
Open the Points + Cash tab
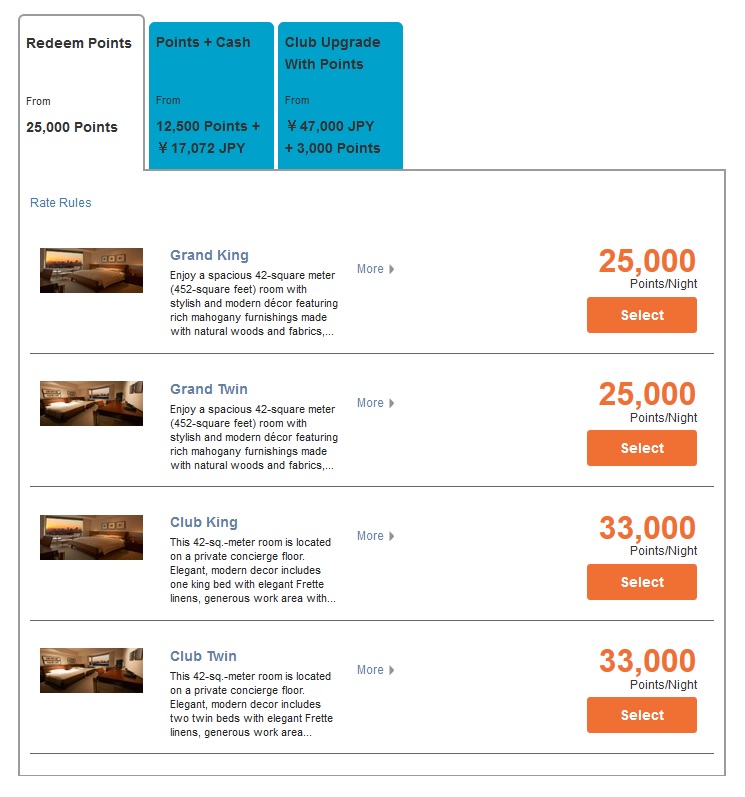click(x=211, y=96)
